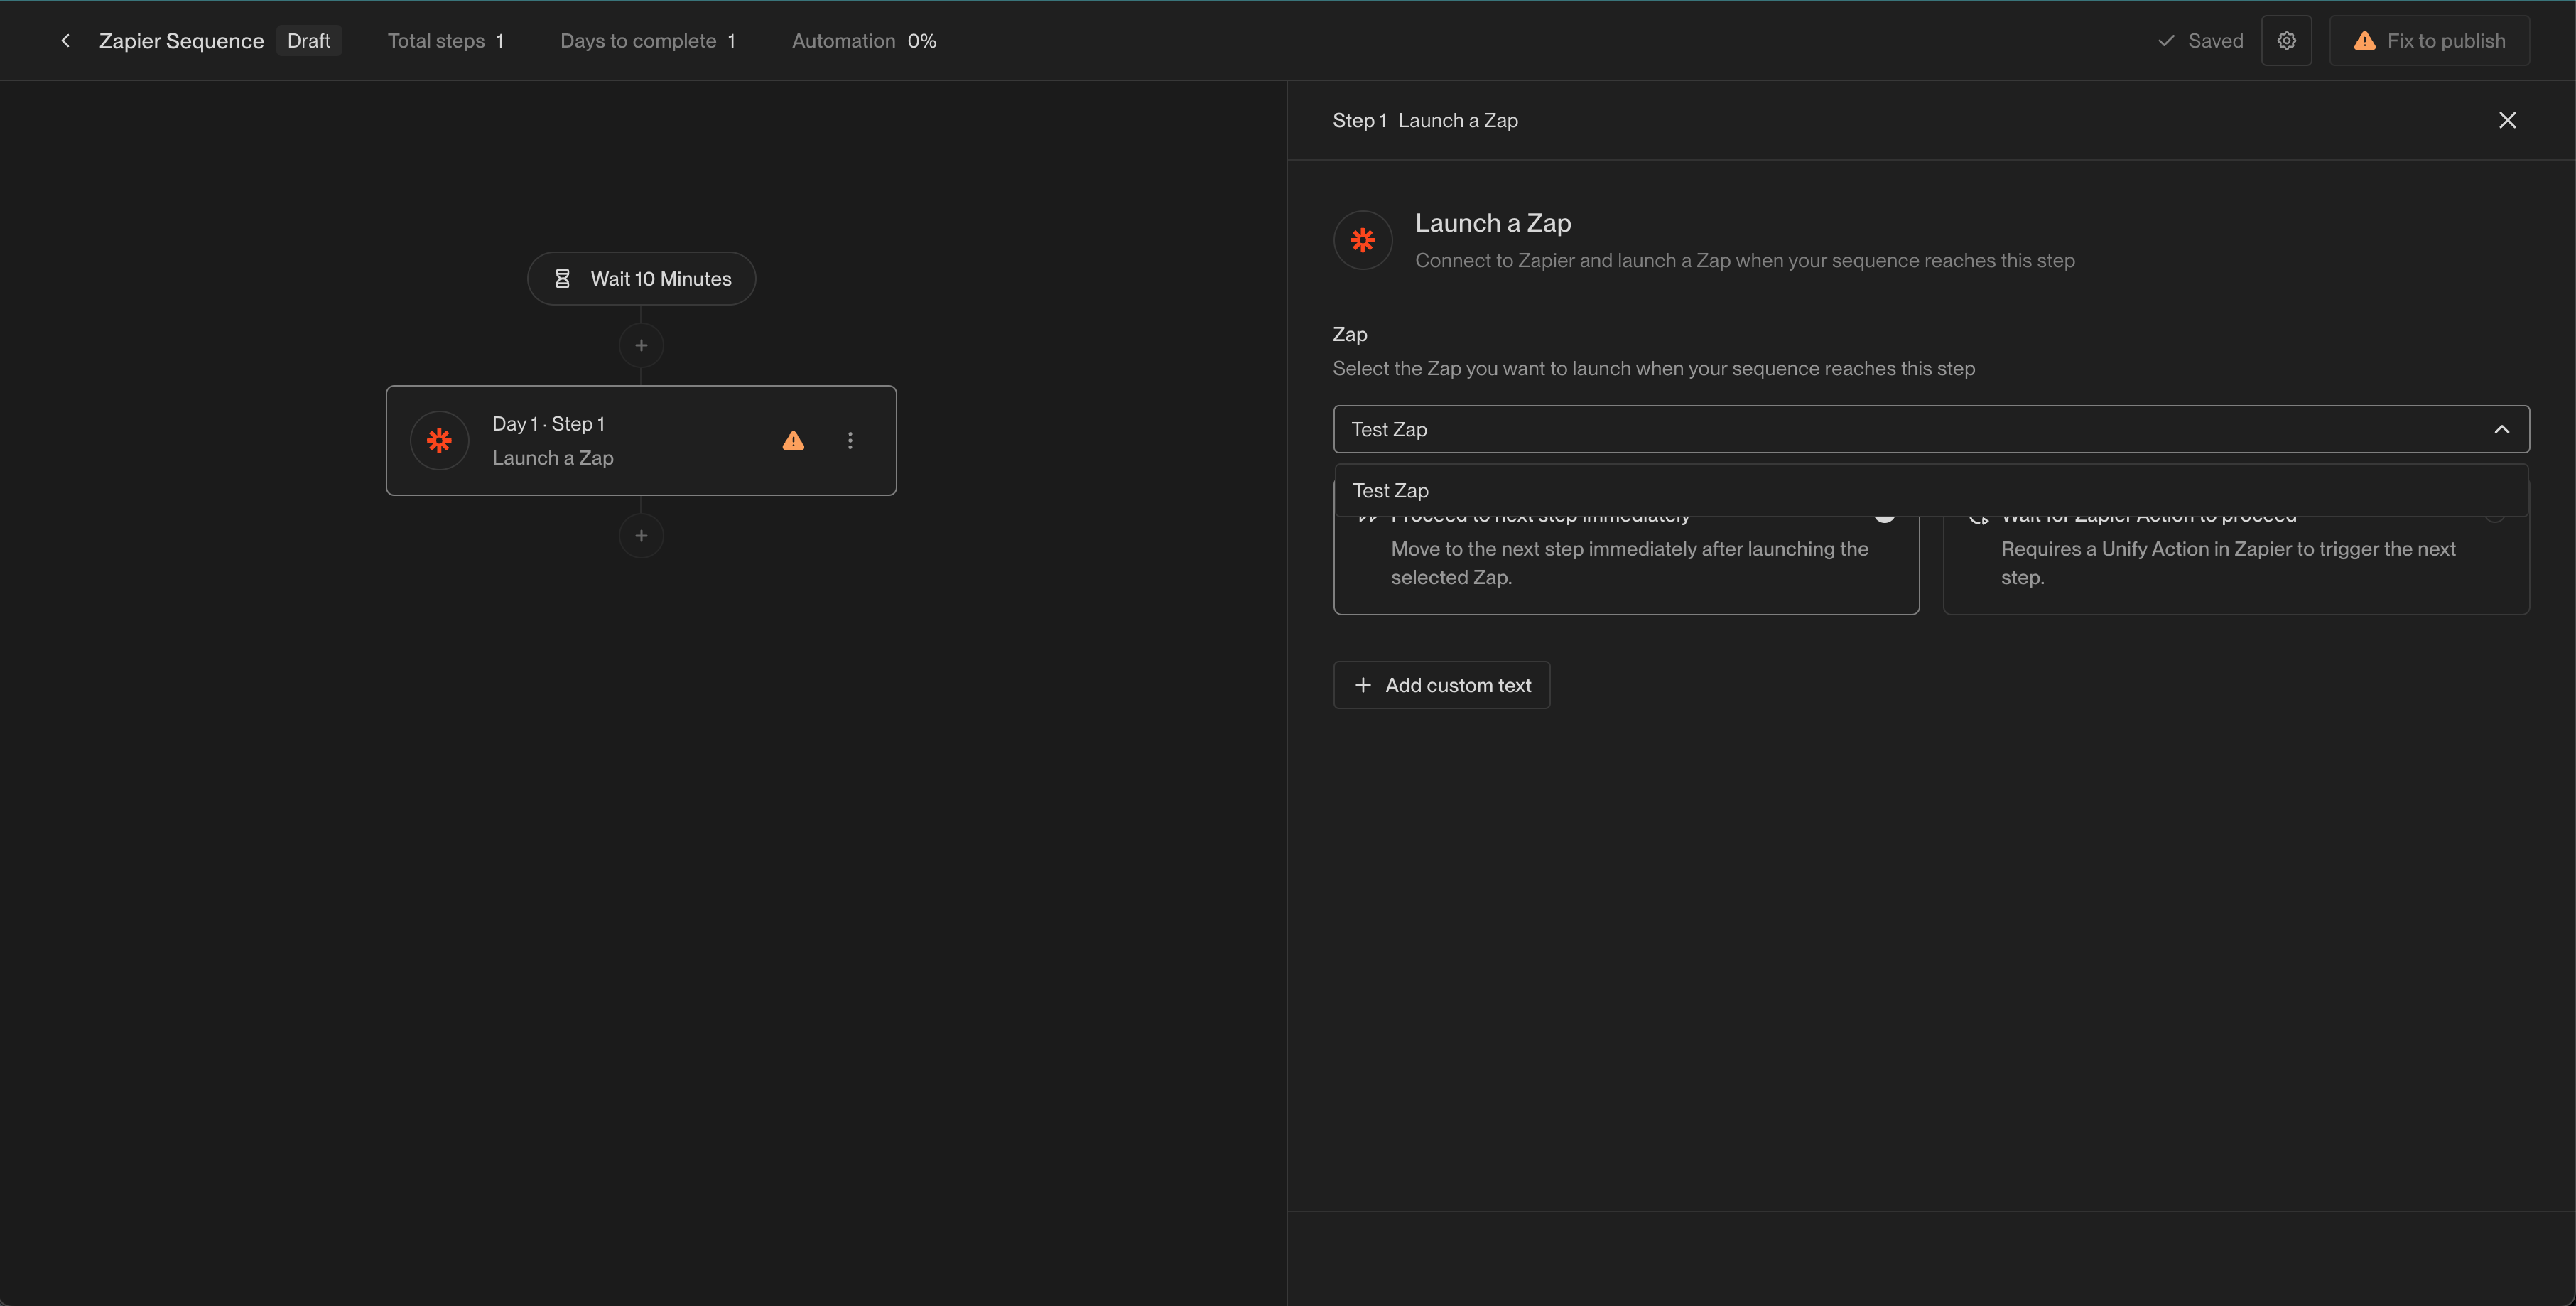Collapse the Test Zap dropdown with its chevron
The height and width of the screenshot is (1306, 2576).
click(2502, 429)
